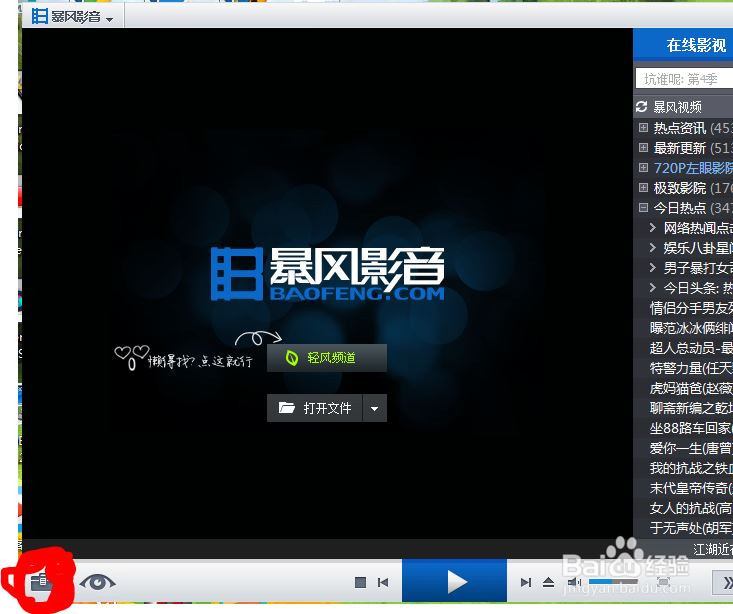The height and width of the screenshot is (614, 733).
Task: Expand the 720P左眼影院 category
Action: pos(643,167)
